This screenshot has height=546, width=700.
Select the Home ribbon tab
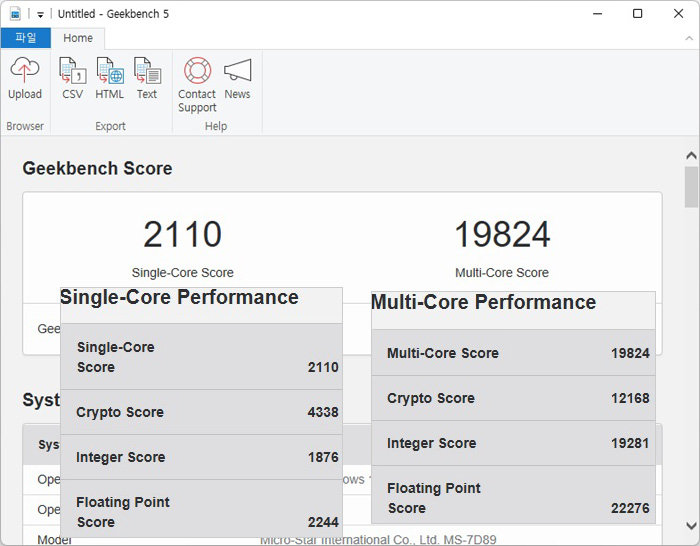(x=78, y=38)
